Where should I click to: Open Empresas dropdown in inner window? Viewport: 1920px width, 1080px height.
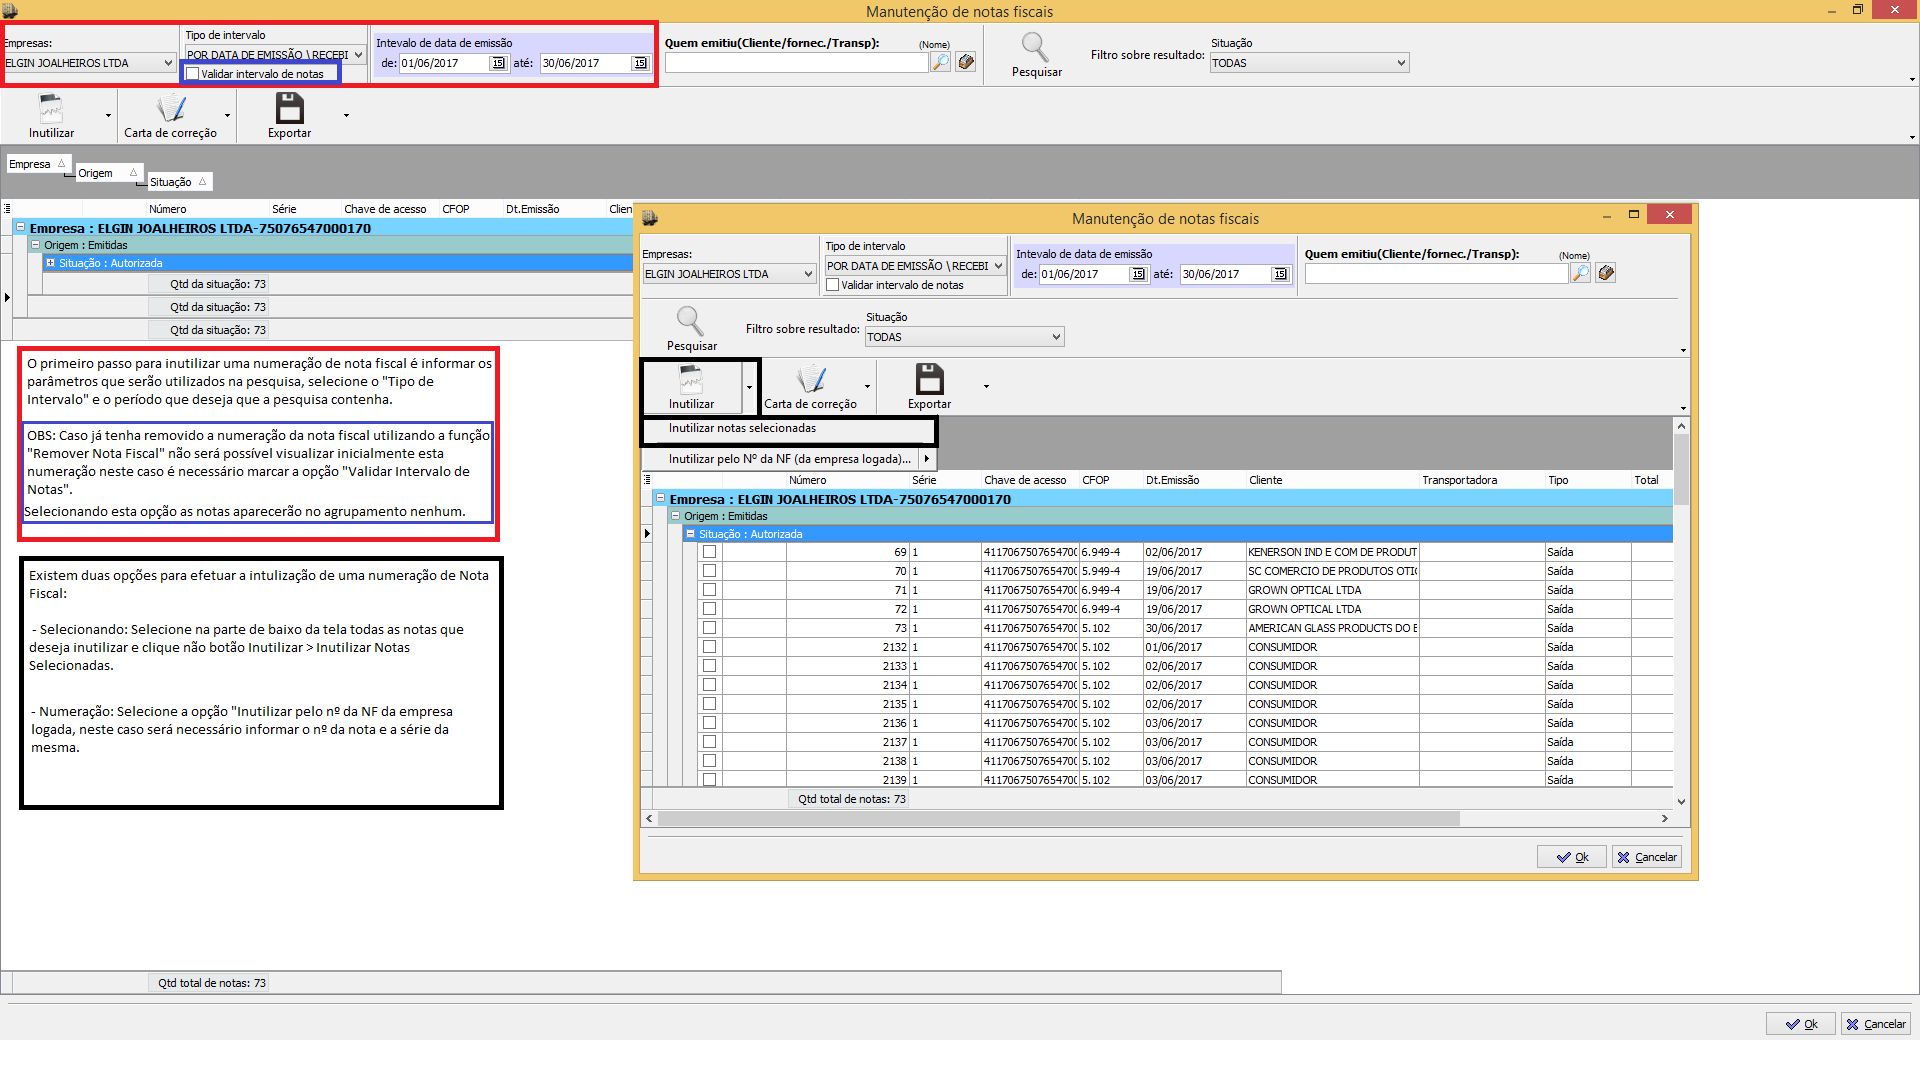[808, 274]
